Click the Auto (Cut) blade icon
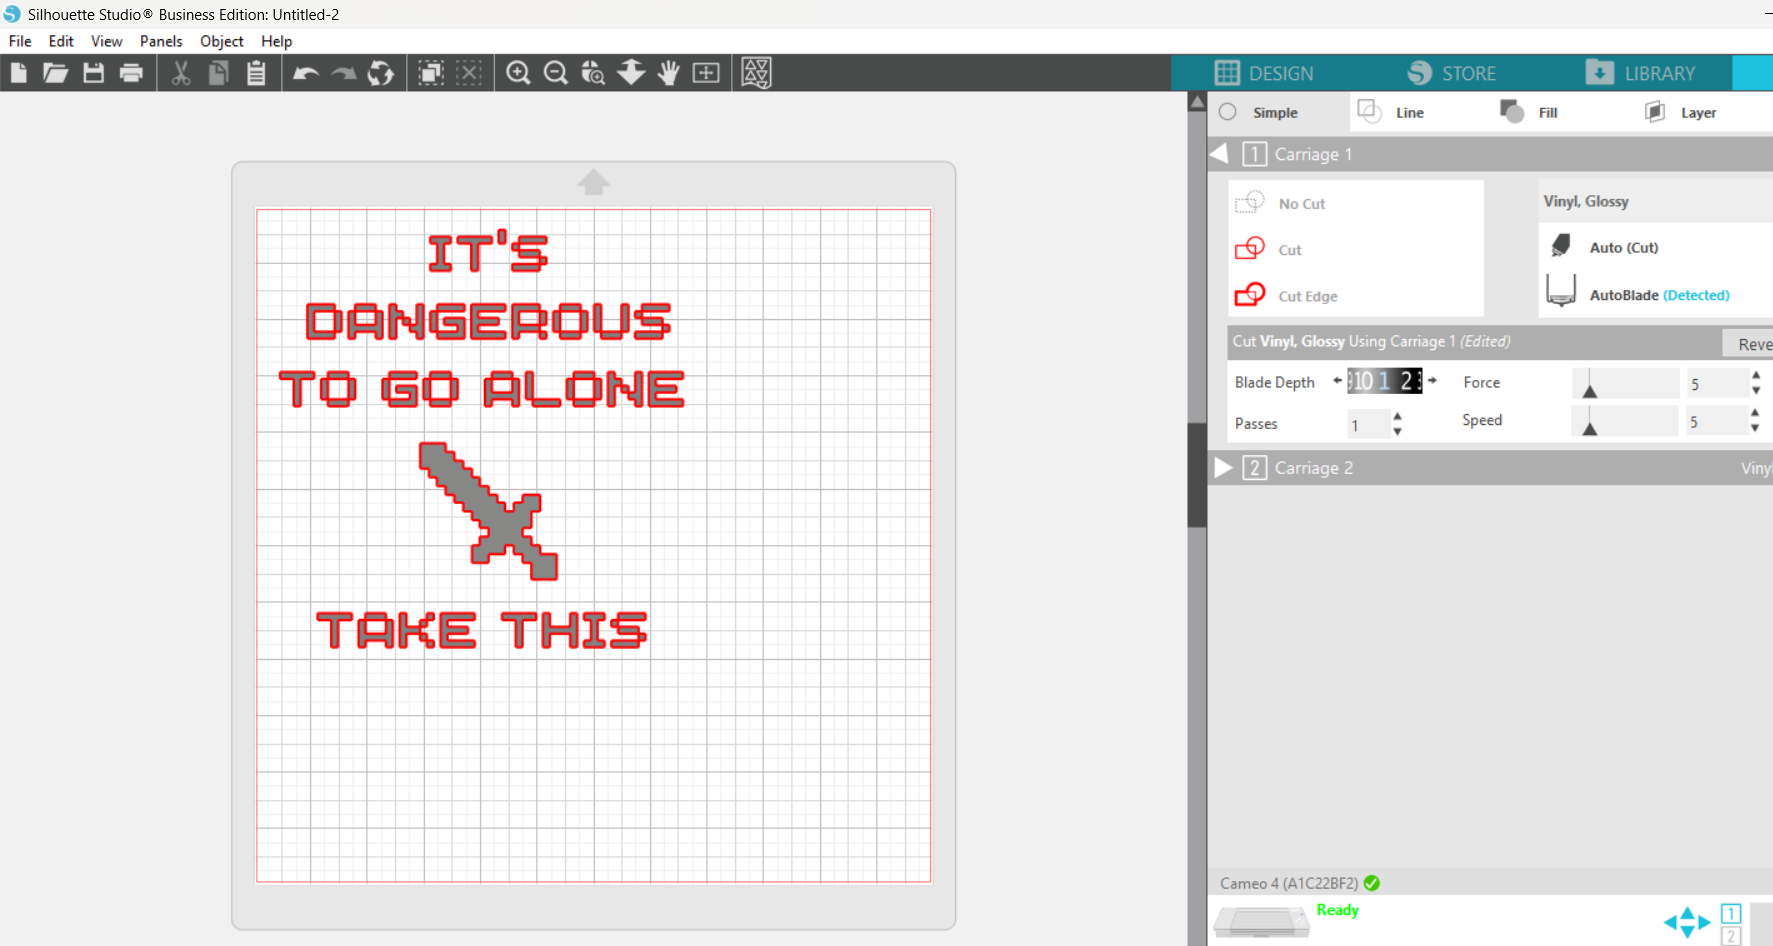 click(x=1561, y=246)
